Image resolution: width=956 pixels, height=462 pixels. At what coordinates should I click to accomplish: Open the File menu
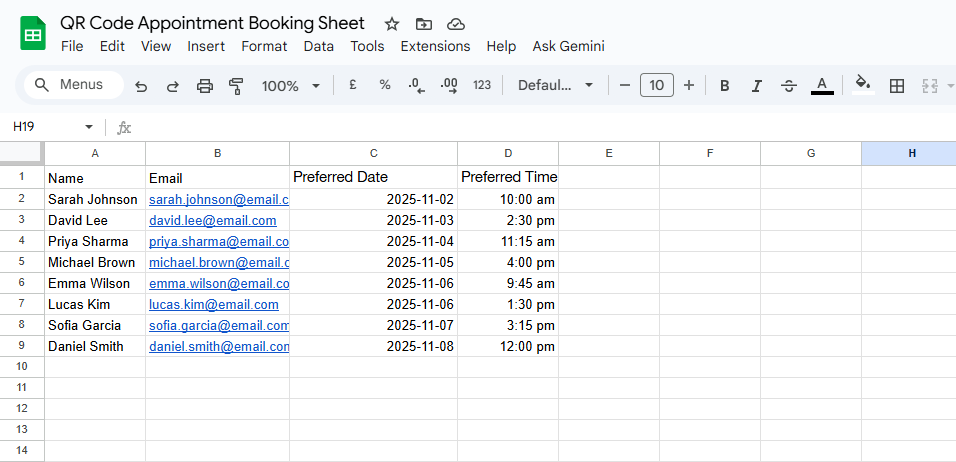(72, 46)
